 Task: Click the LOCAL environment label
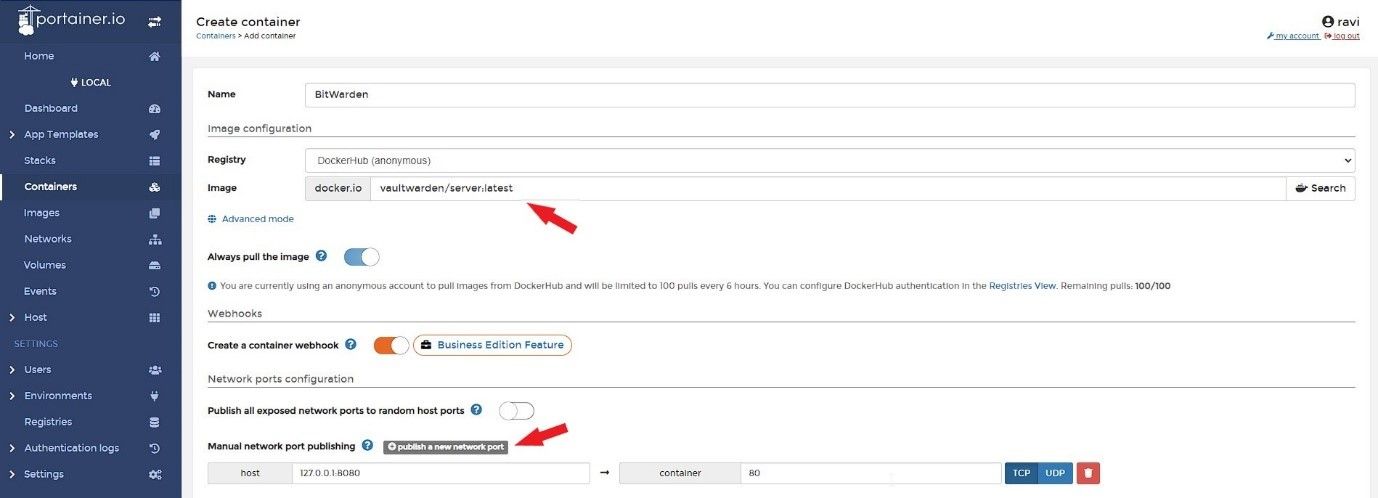coord(91,82)
